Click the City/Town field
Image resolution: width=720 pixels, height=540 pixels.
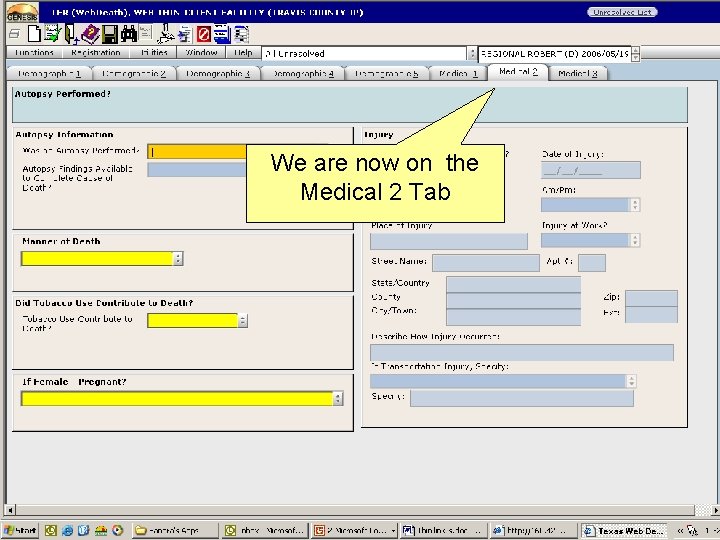(x=513, y=317)
